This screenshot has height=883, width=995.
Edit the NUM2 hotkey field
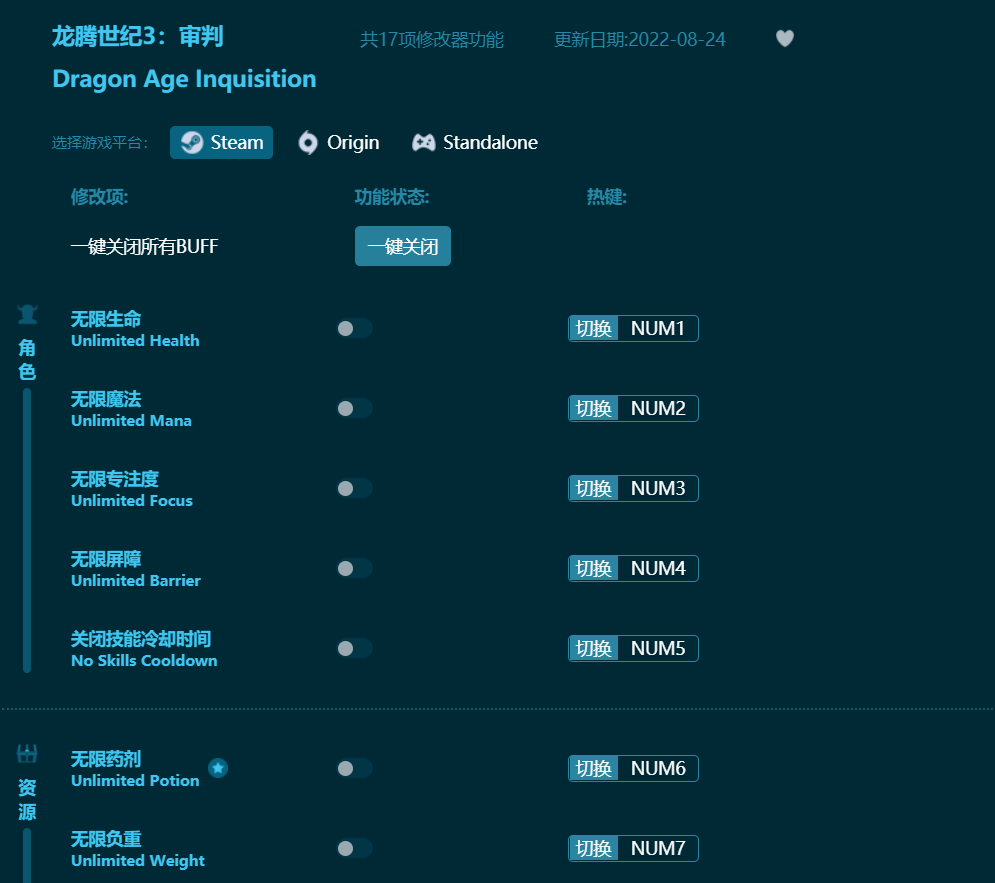coord(658,409)
